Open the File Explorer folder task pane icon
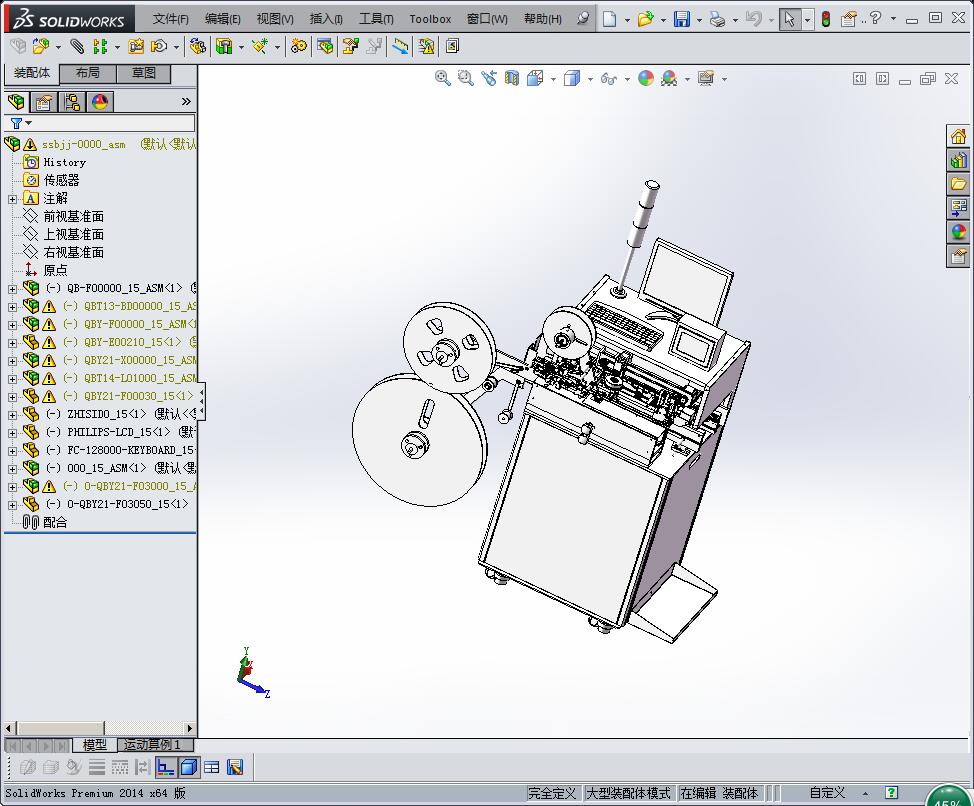The image size is (974, 806). click(958, 184)
